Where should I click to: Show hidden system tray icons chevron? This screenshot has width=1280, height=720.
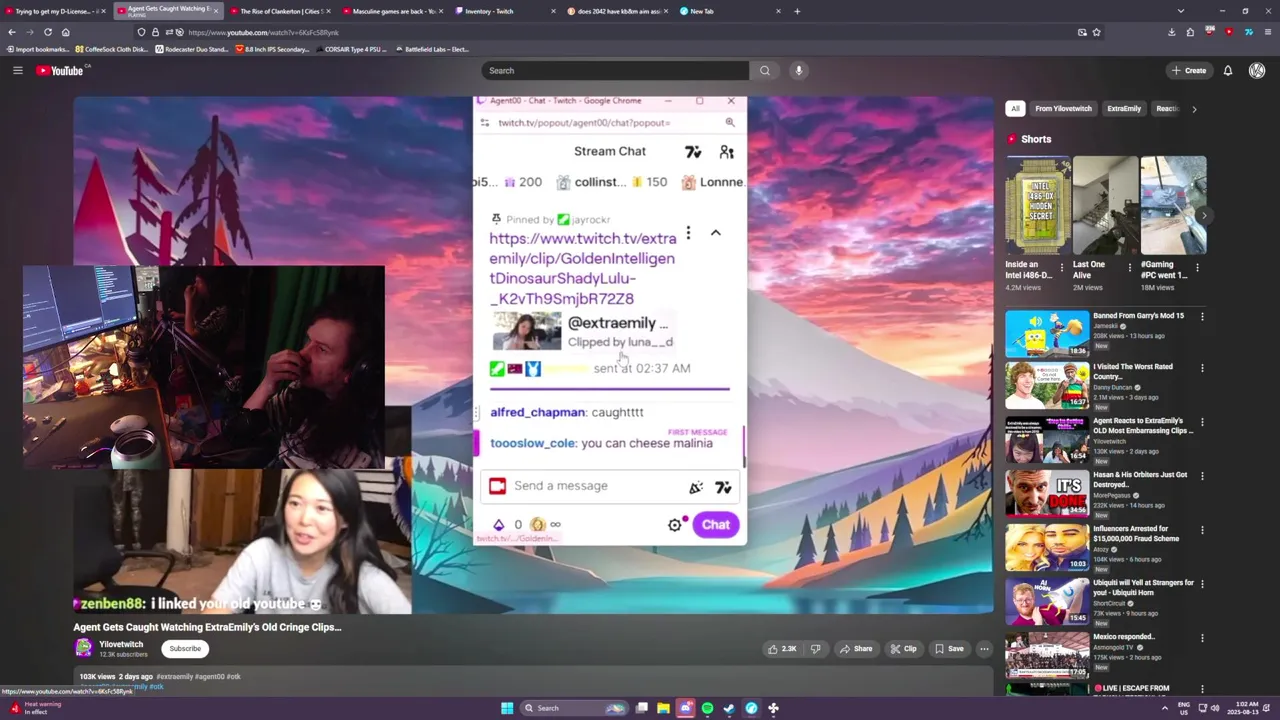[1164, 708]
